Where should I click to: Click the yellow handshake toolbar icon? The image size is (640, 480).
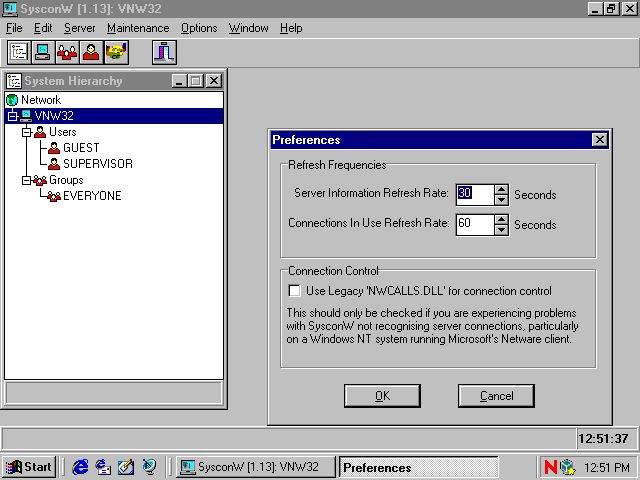click(116, 52)
